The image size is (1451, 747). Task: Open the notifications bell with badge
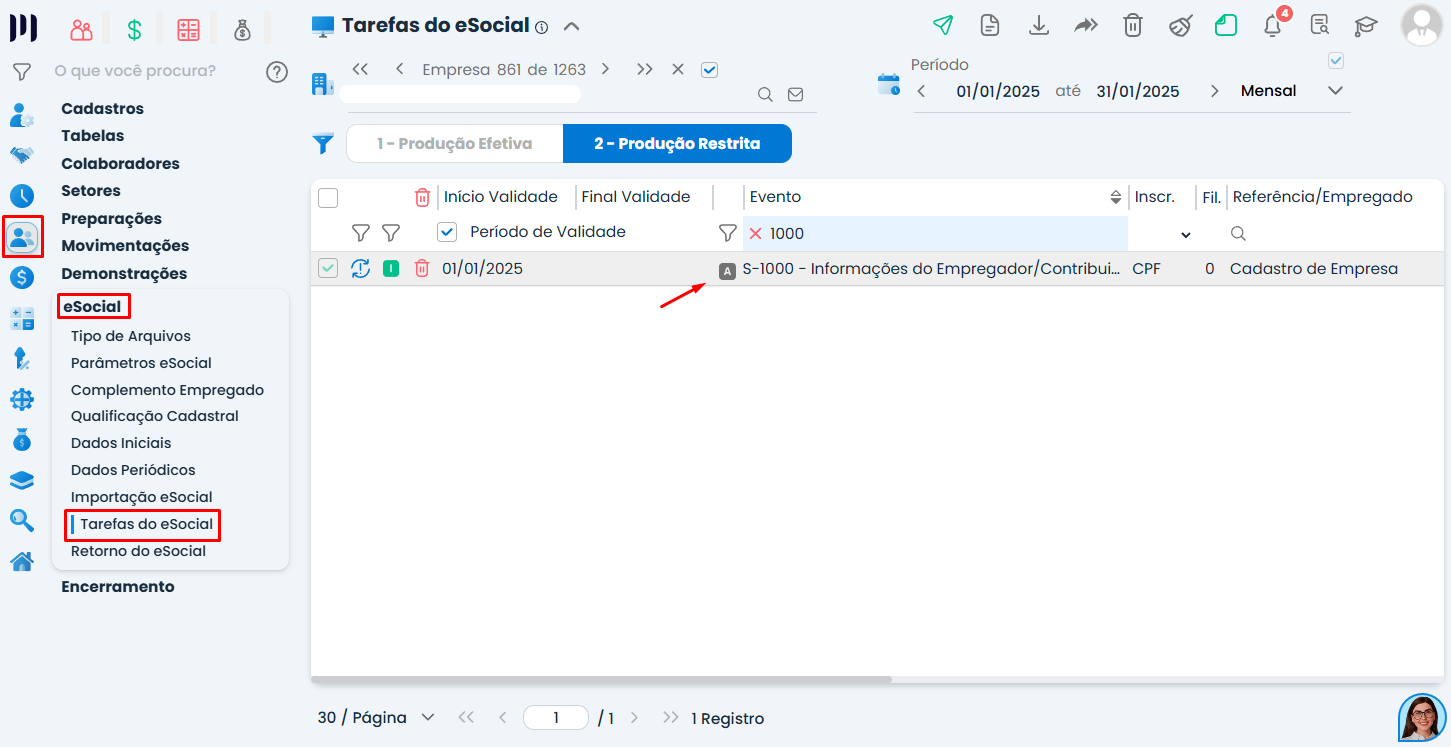coord(1274,23)
